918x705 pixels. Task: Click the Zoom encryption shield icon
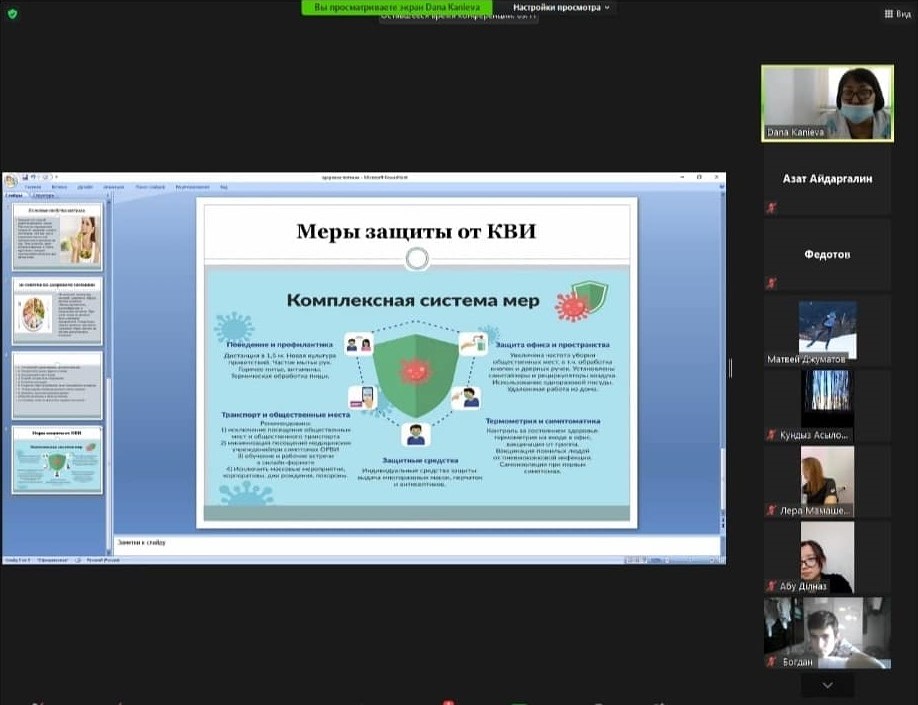click(x=12, y=14)
